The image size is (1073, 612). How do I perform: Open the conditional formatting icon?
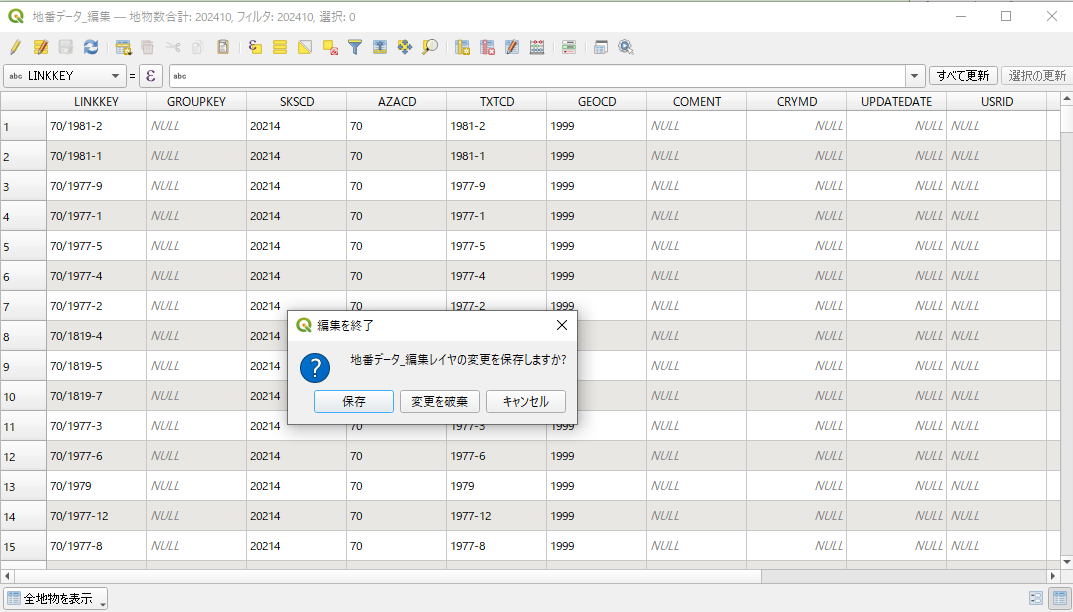[568, 47]
